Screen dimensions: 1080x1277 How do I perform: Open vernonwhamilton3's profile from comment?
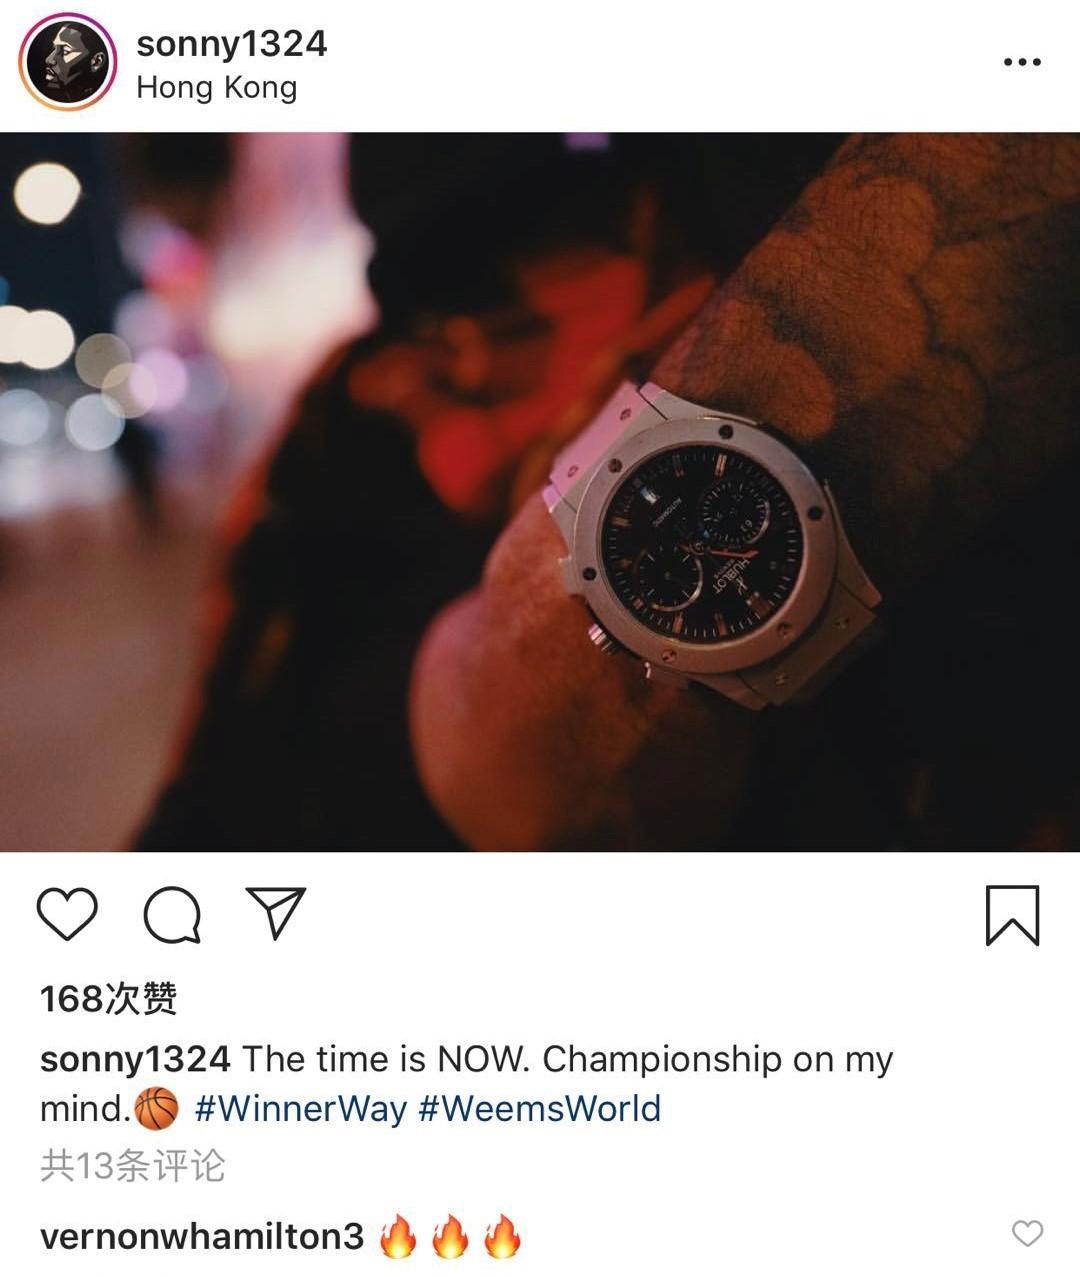point(202,1237)
